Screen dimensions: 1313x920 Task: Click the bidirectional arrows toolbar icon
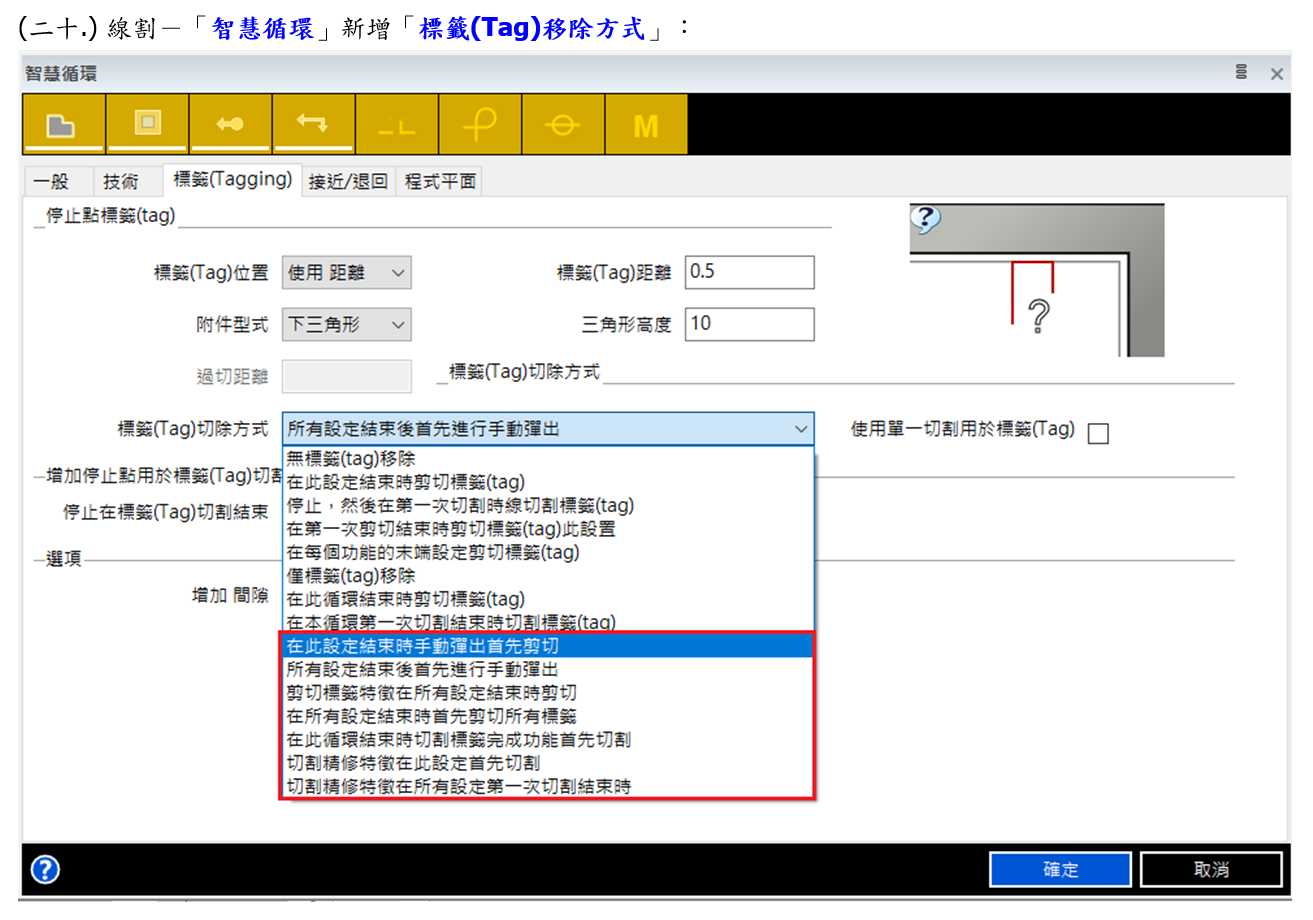(313, 124)
